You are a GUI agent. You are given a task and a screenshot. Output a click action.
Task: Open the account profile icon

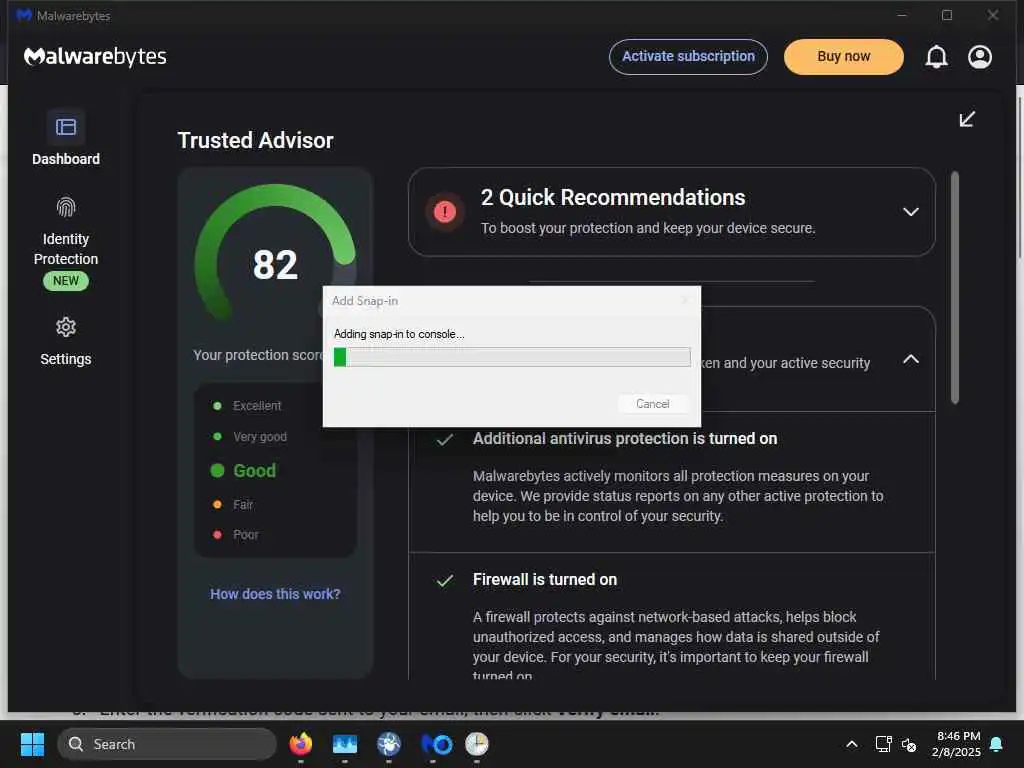(980, 57)
